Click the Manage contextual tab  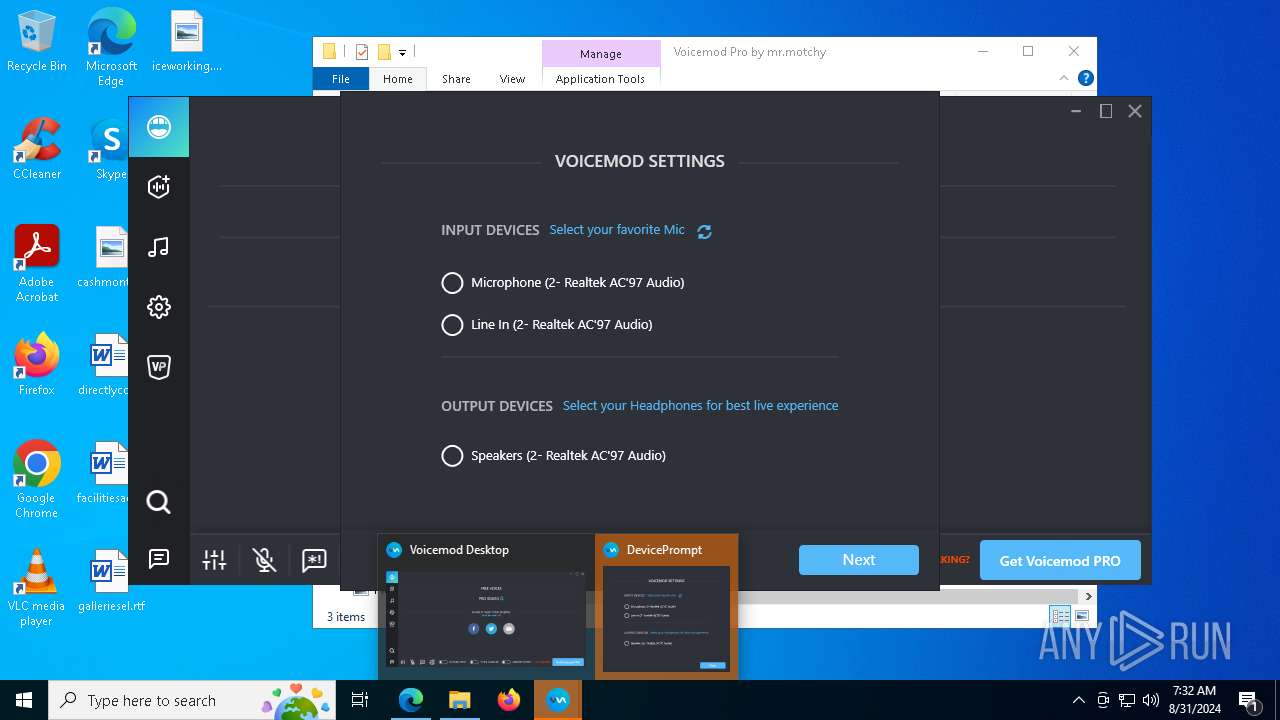[x=601, y=54]
